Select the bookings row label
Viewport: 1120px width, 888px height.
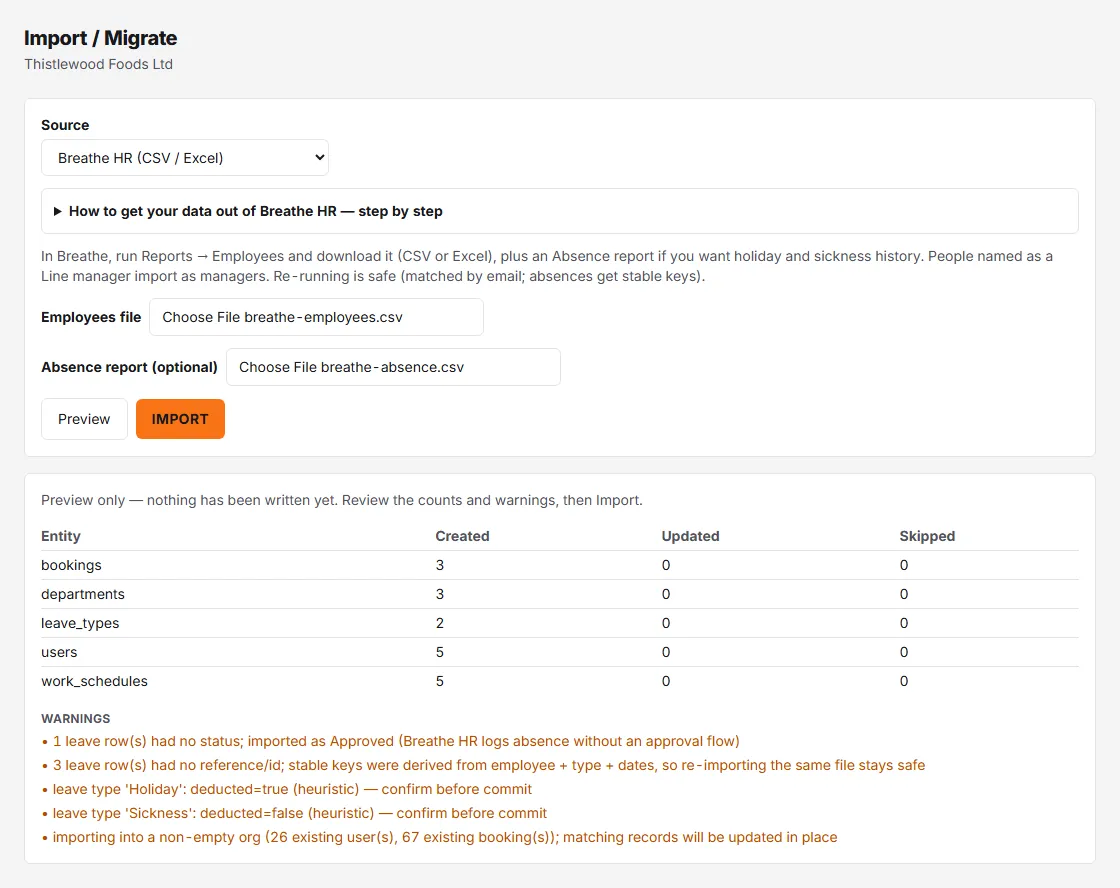coord(71,565)
